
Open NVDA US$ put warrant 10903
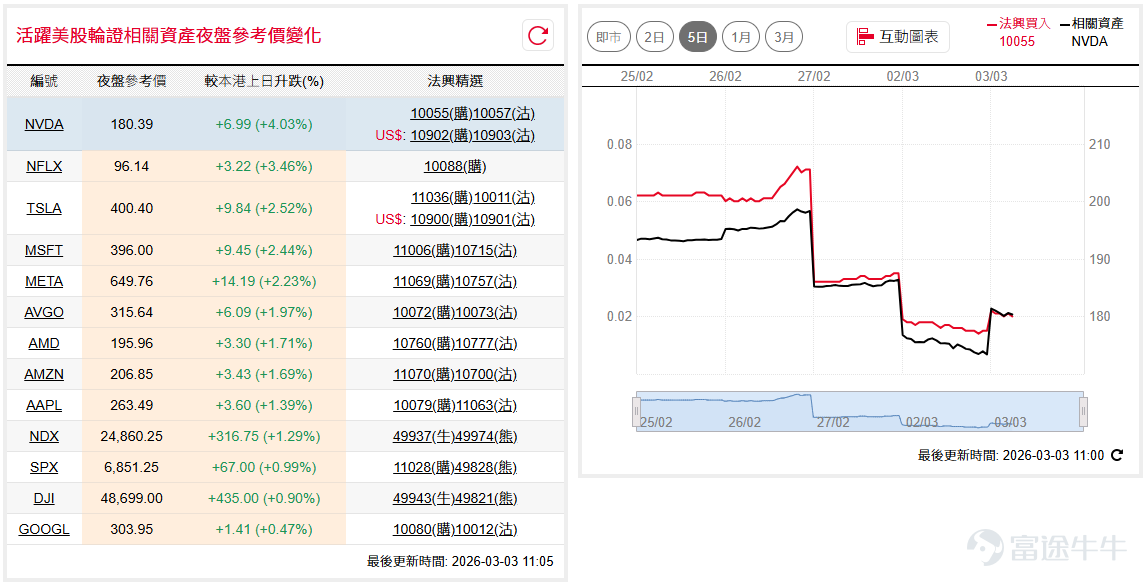(x=504, y=135)
